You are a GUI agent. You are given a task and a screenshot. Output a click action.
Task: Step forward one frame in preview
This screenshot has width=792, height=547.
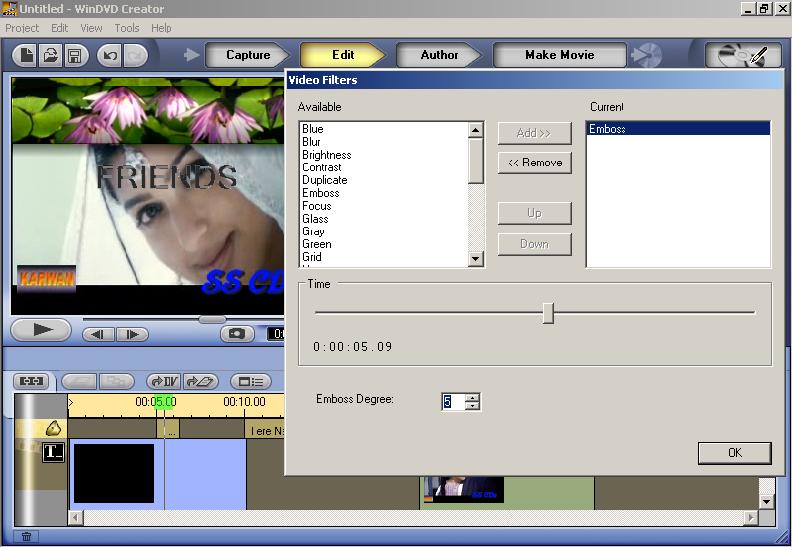coord(132,334)
